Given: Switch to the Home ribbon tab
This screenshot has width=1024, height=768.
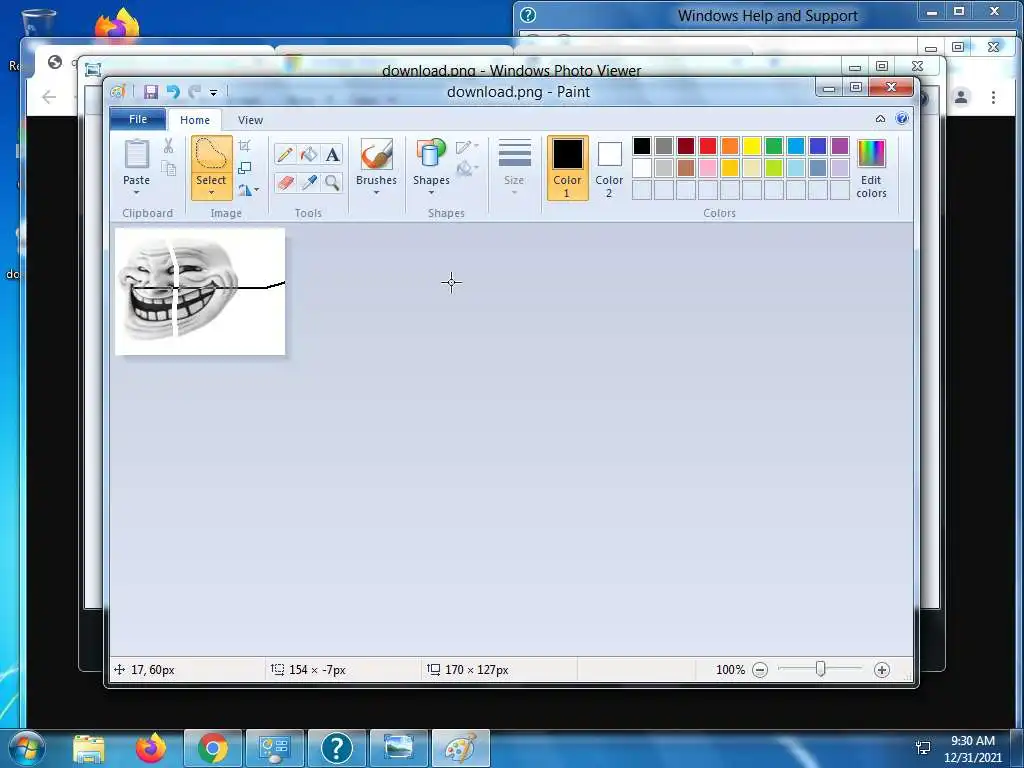Looking at the screenshot, I should pos(195,120).
